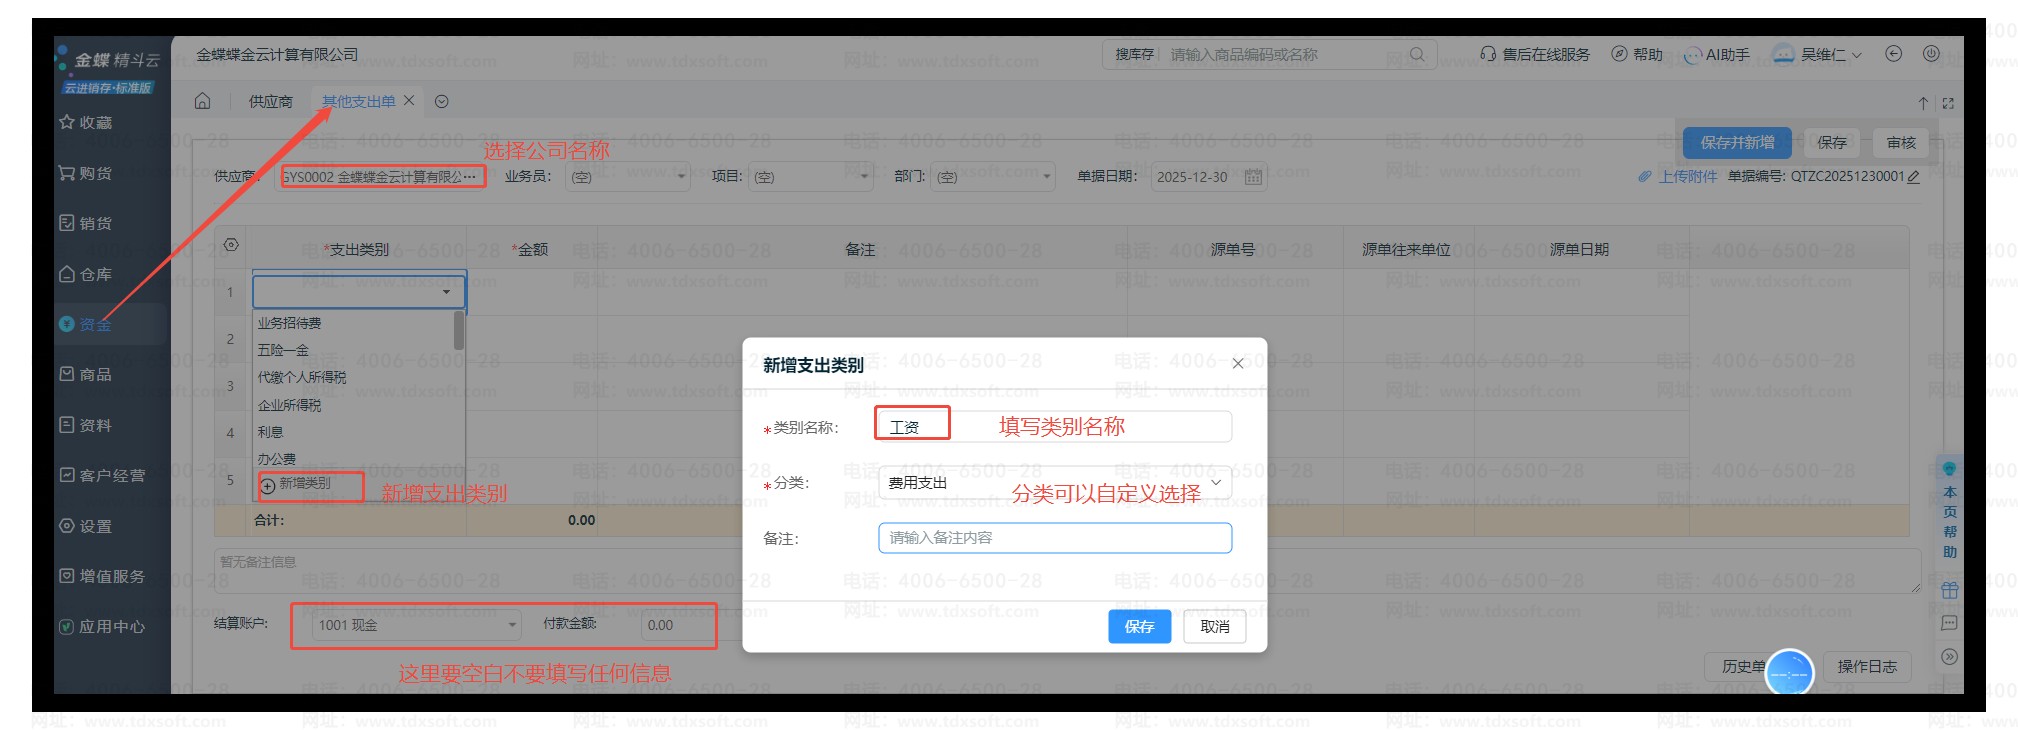Click search magnifier icon in top bar
2018x730 pixels.
pos(1416,54)
